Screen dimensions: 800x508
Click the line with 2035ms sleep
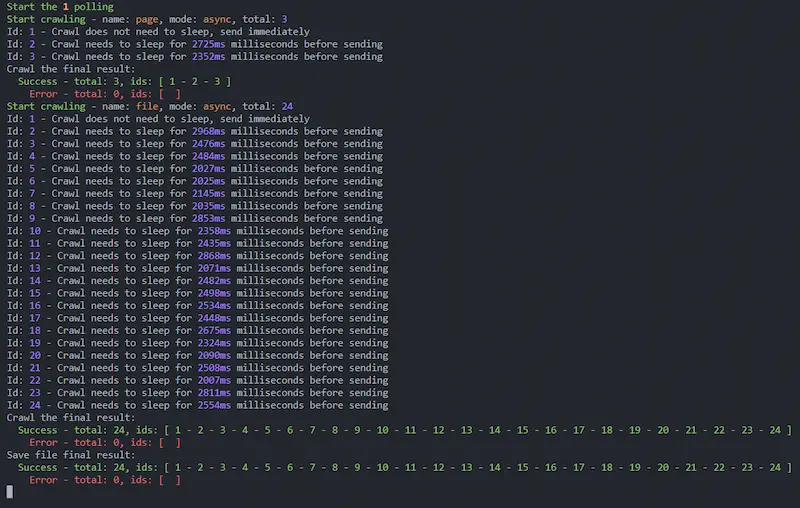click(194, 206)
